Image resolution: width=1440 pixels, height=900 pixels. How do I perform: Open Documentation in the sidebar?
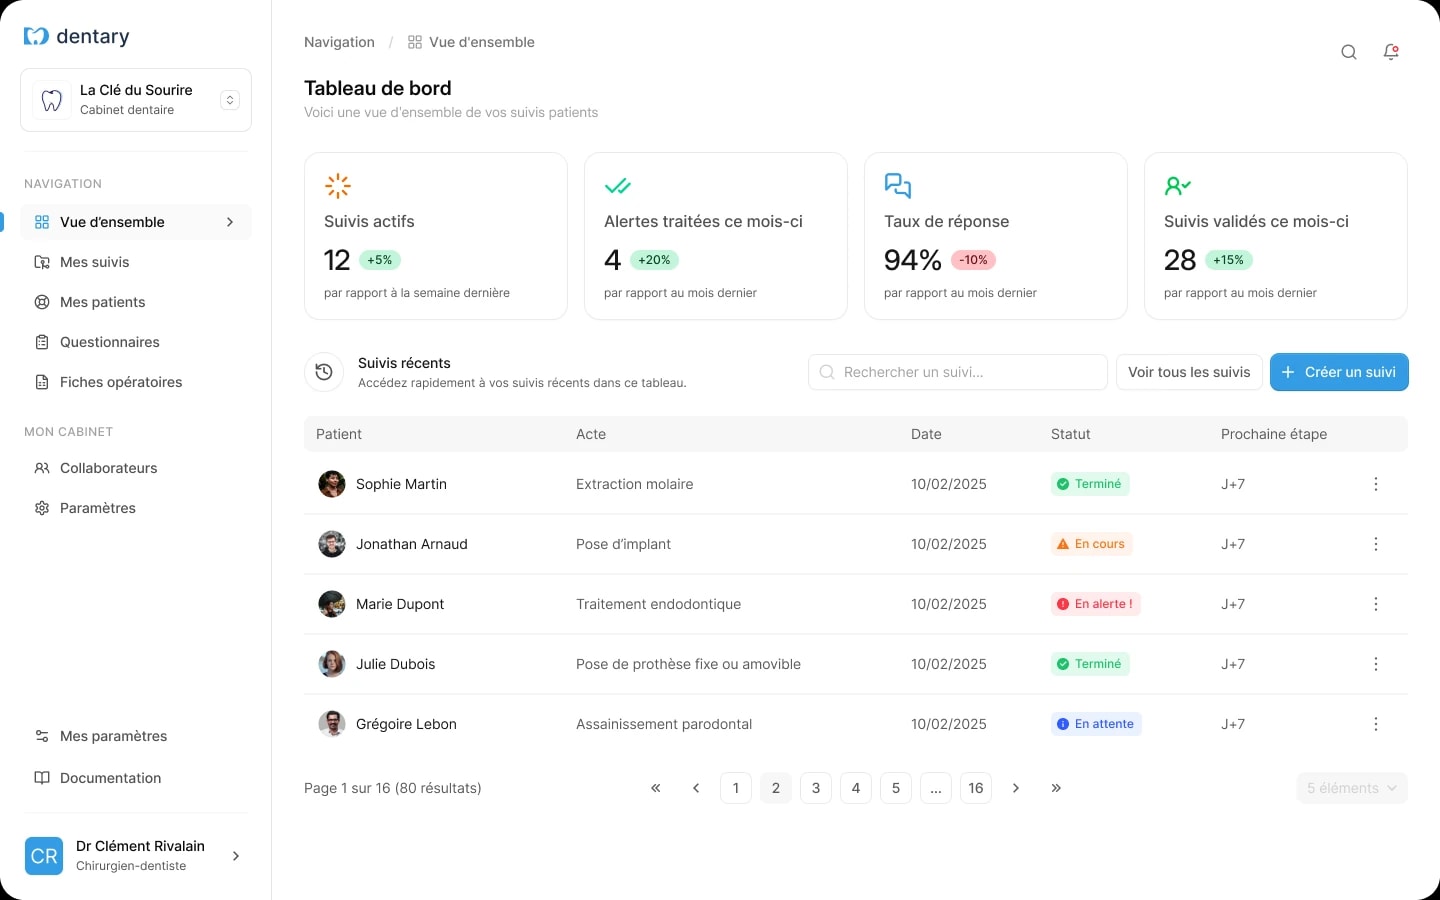coord(136,778)
